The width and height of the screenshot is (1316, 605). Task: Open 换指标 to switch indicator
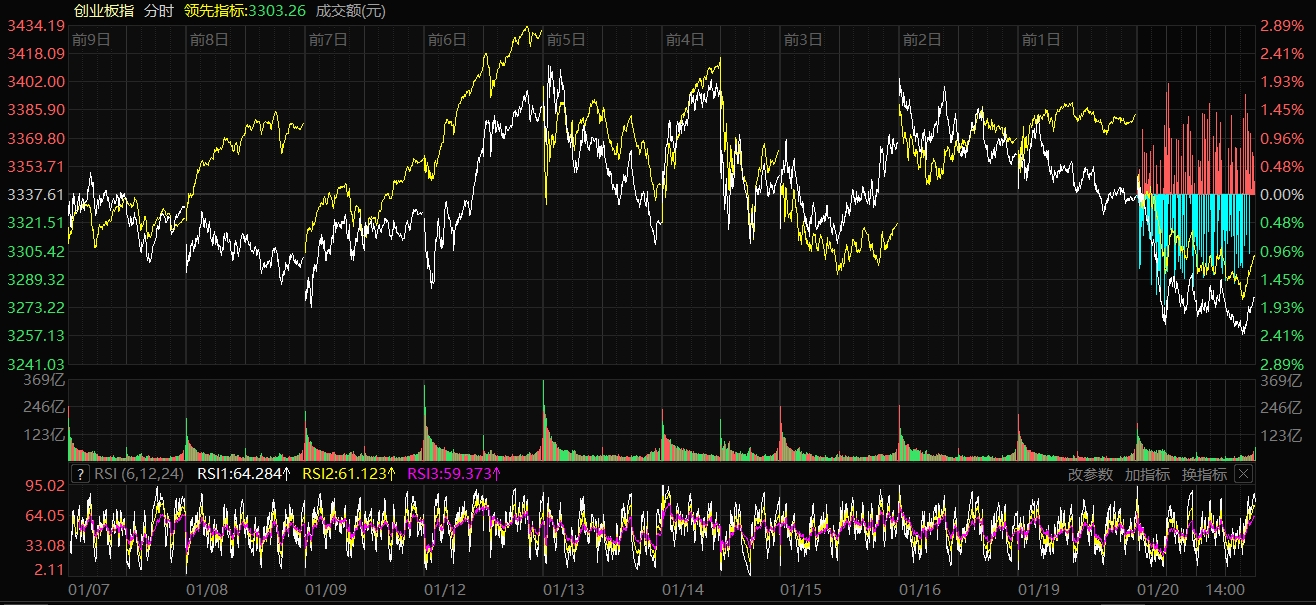point(1204,474)
